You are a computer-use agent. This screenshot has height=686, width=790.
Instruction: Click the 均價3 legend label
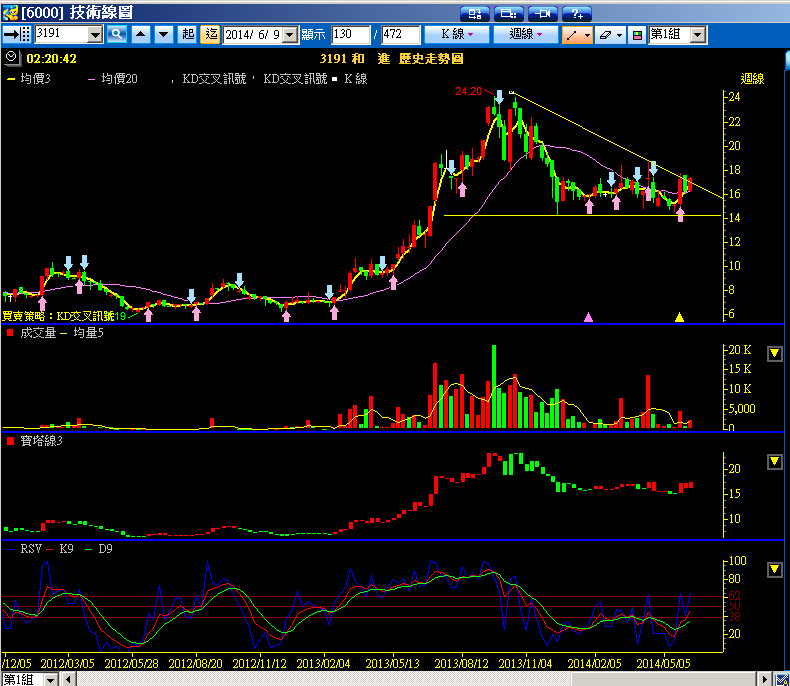point(35,79)
